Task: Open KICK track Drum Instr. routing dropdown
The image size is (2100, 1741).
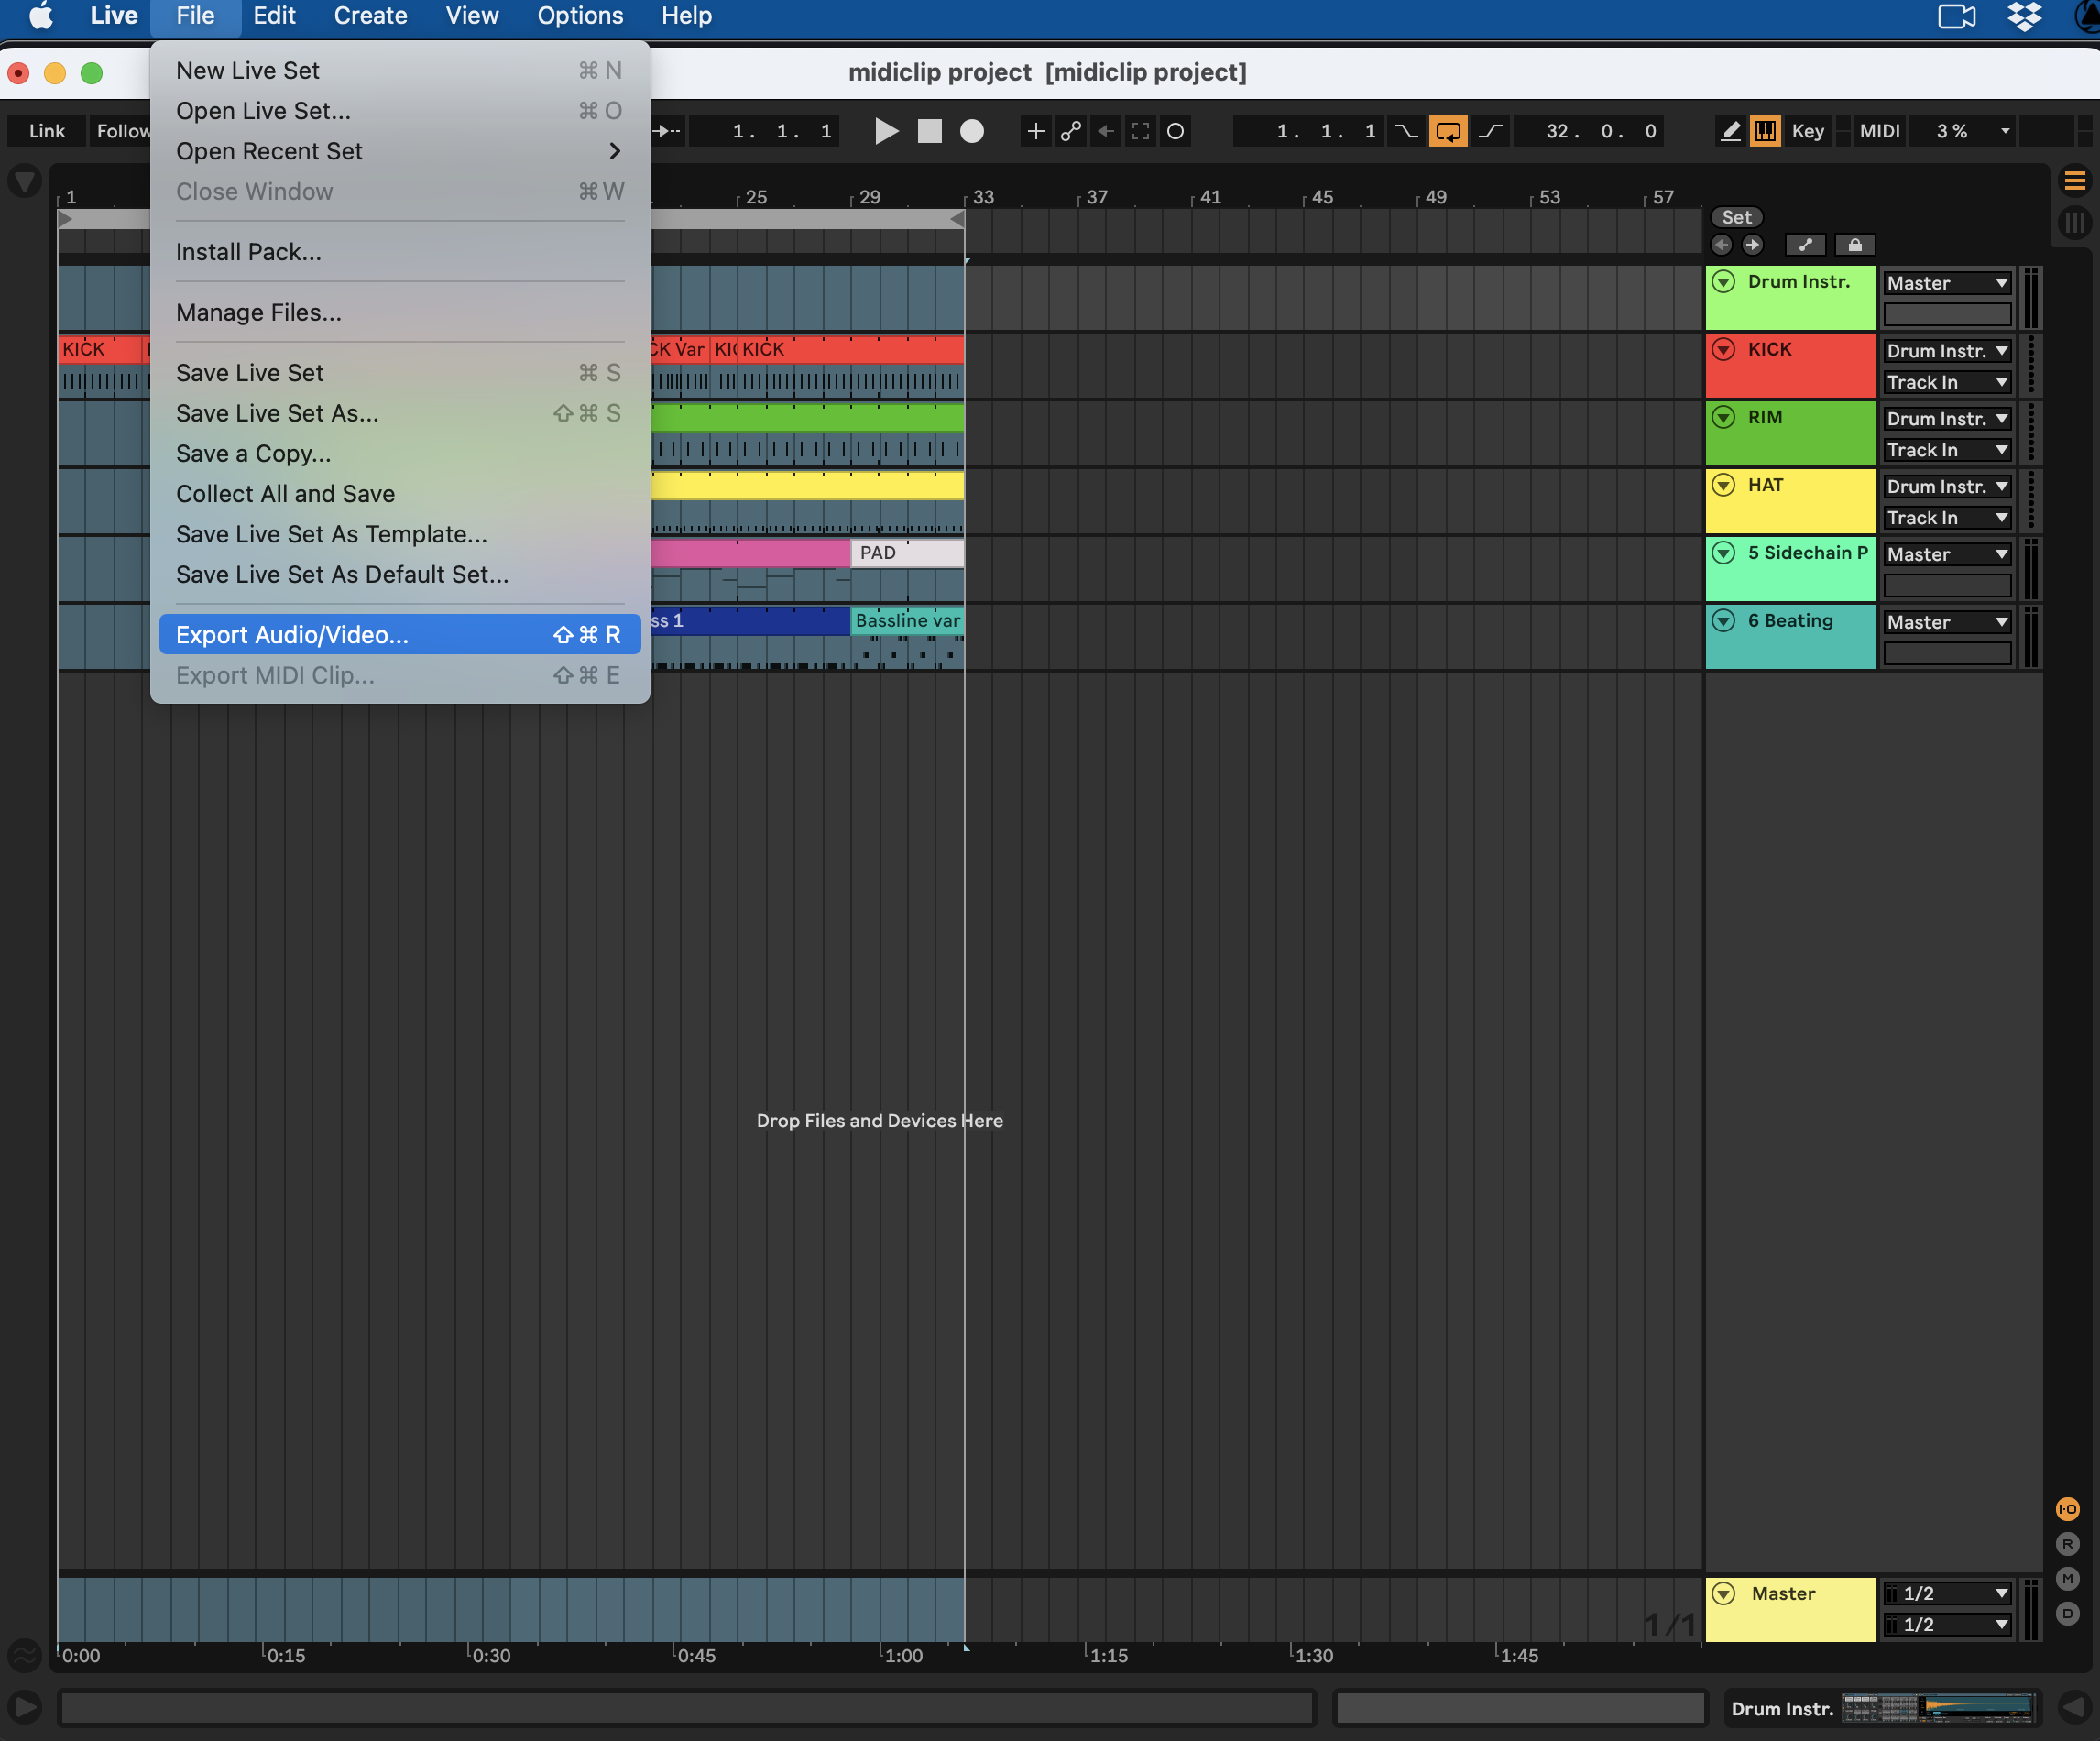Action: click(1946, 351)
